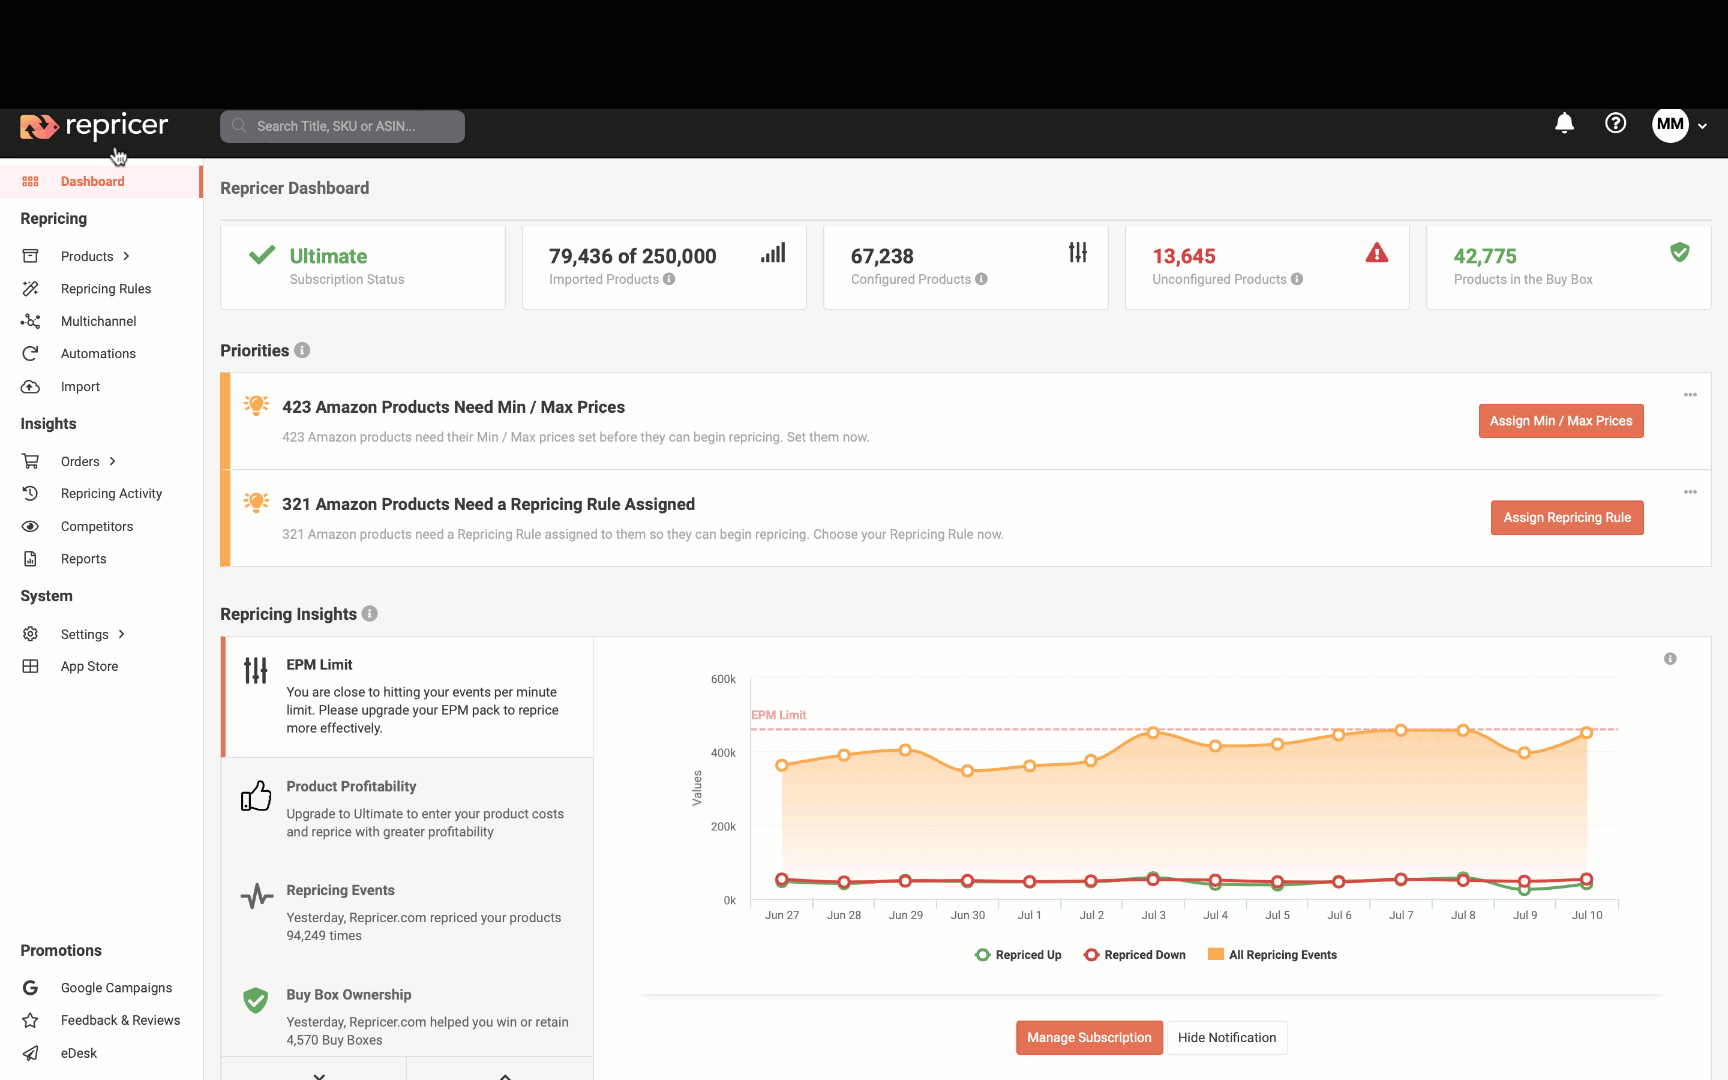Click the Reports document icon
The image size is (1728, 1080).
30,559
